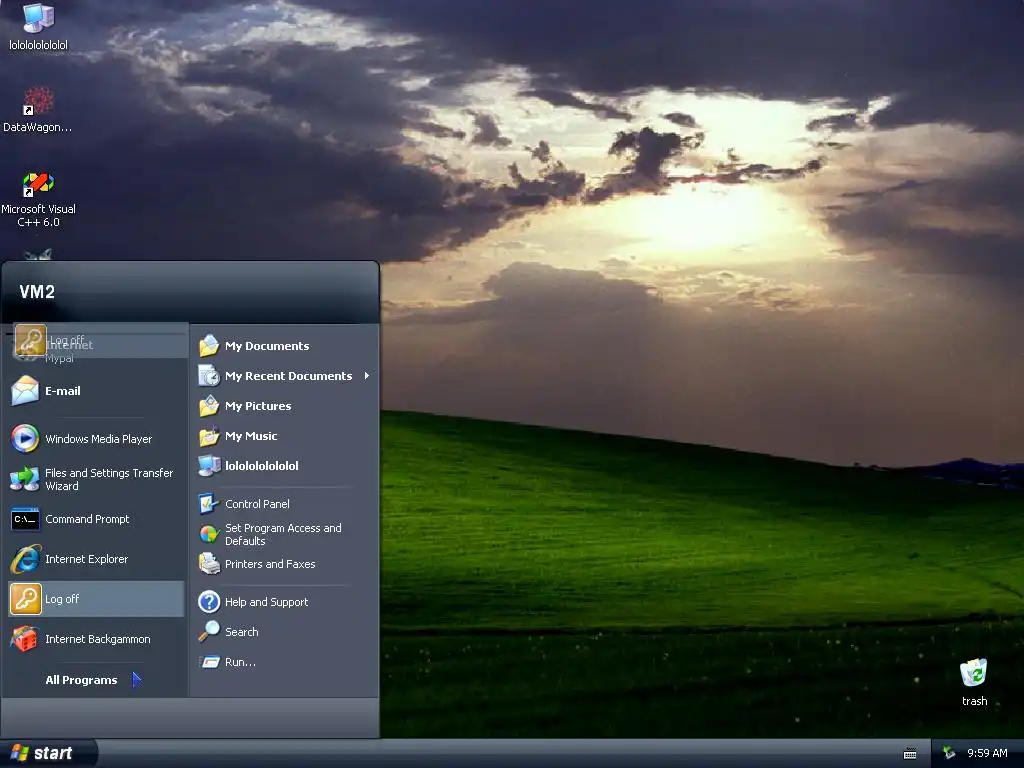Open the Files and Settings Transfer Wizard label
Viewport: 1024px width, 768px height.
tap(109, 479)
